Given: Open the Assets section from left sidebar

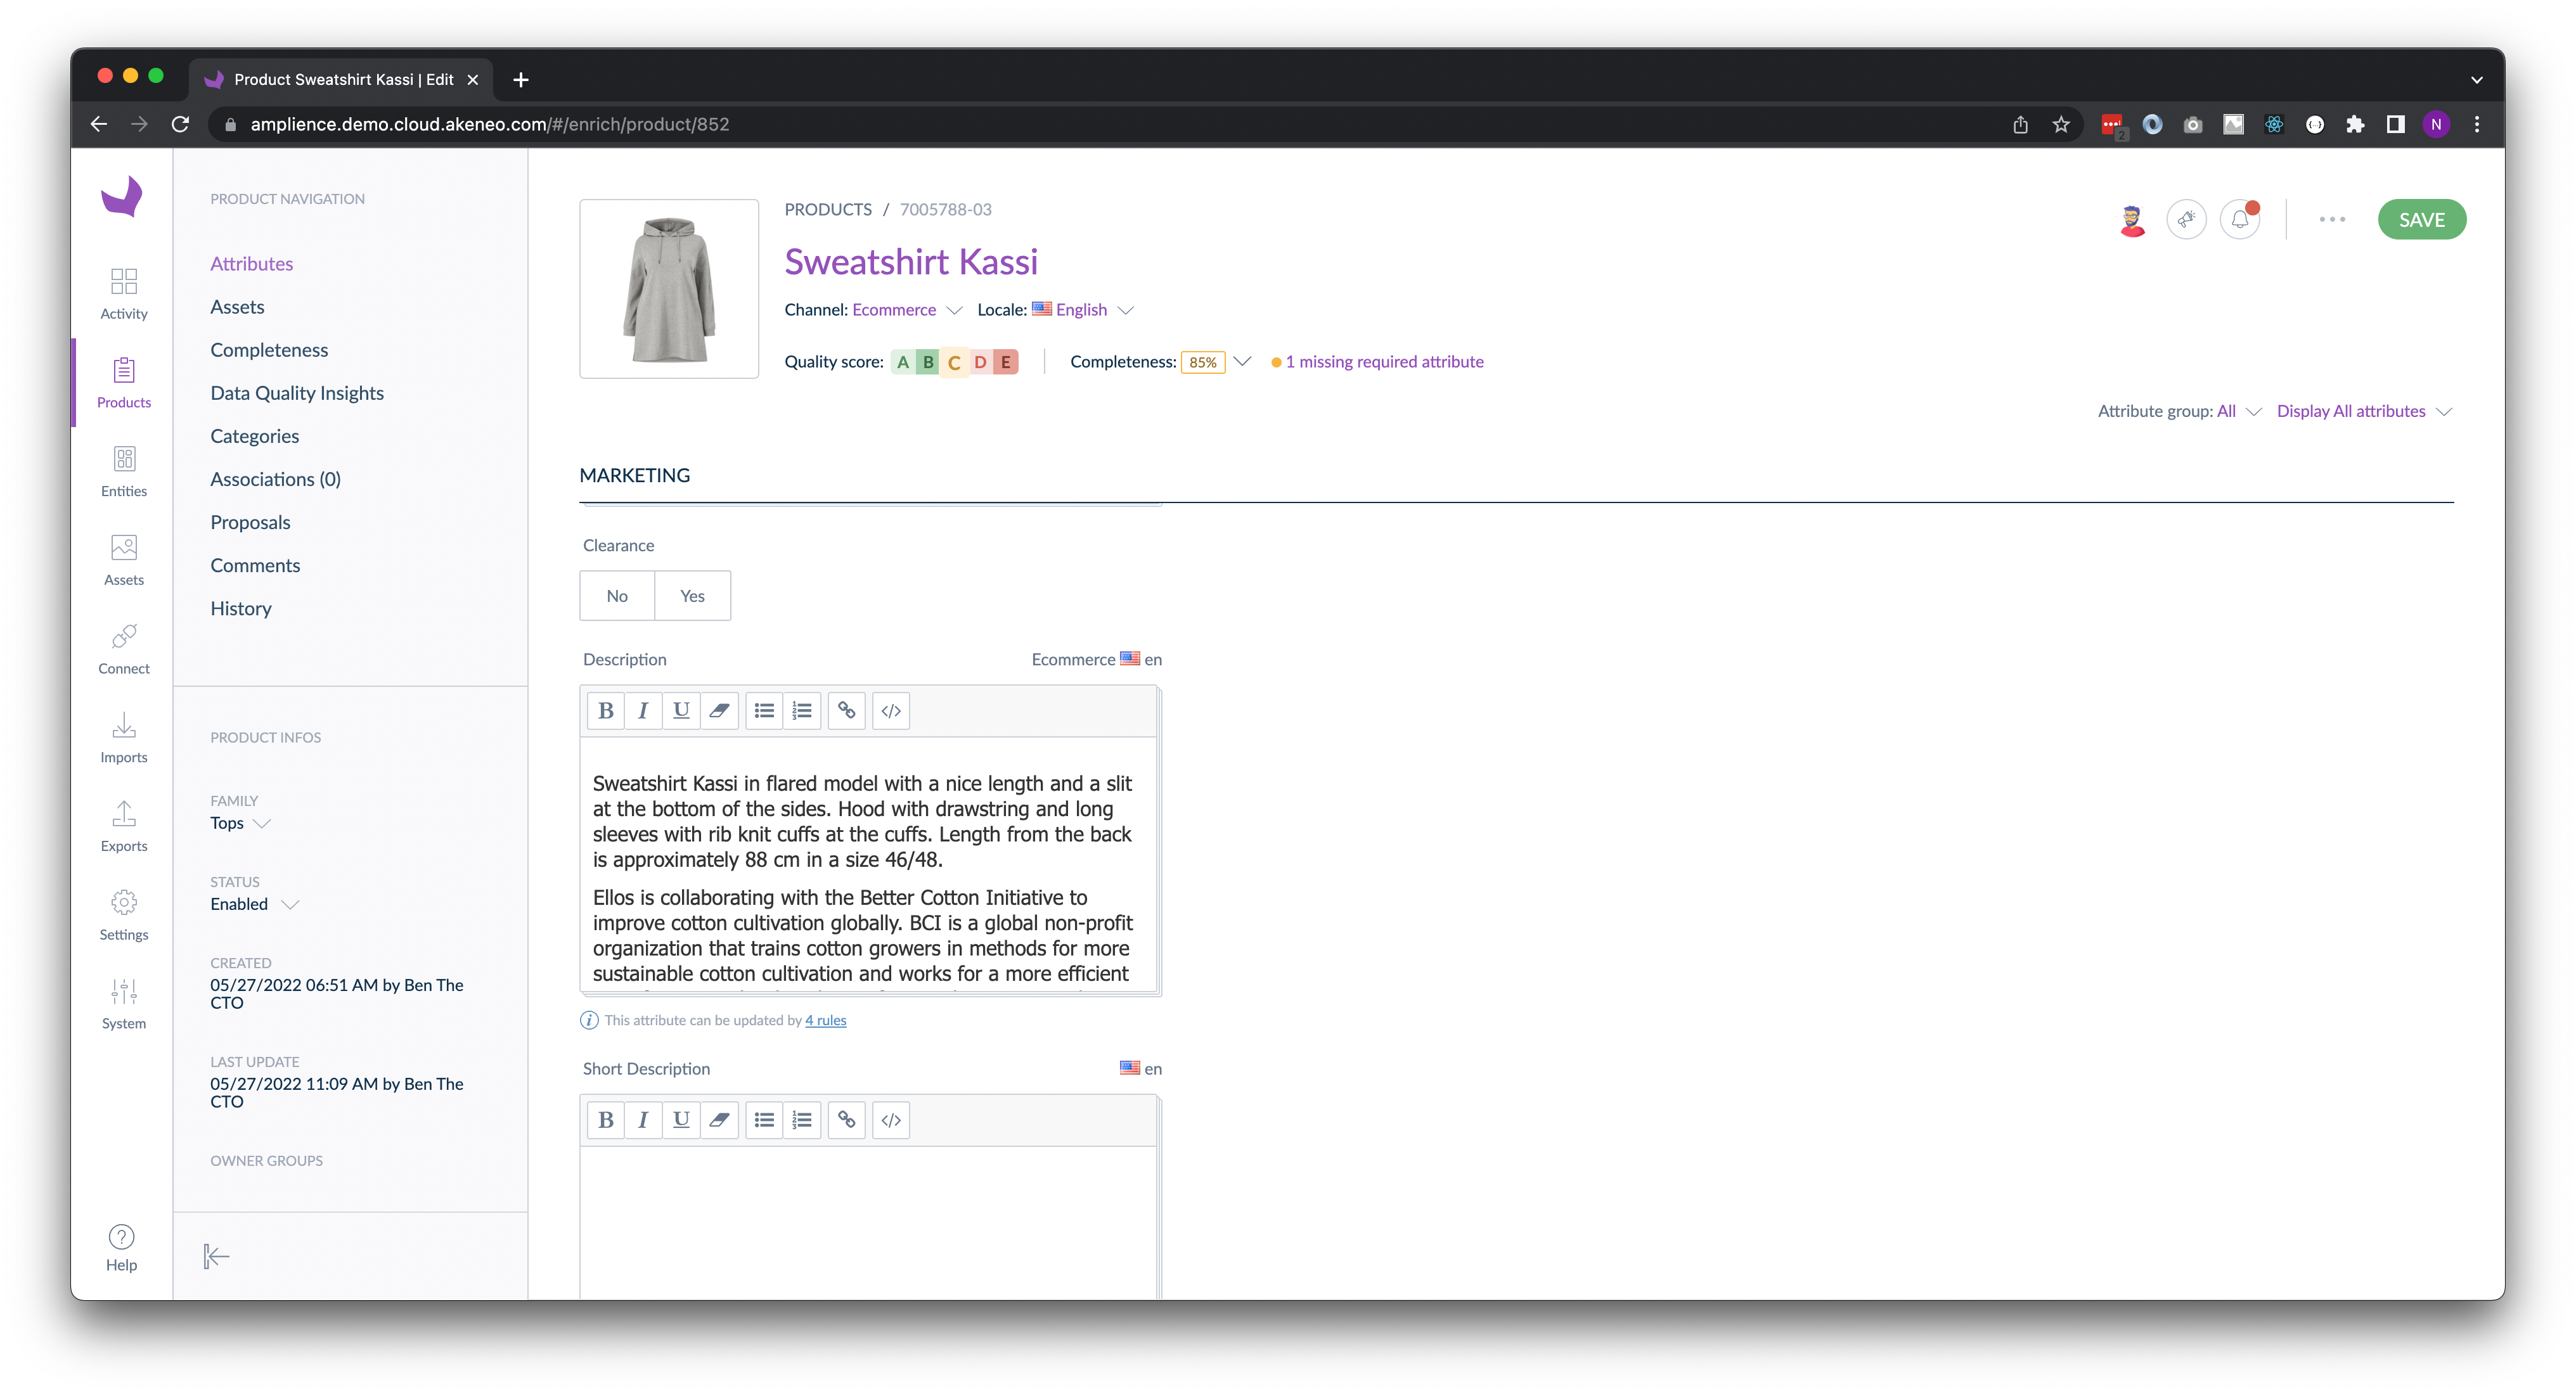Looking at the screenshot, I should point(124,558).
